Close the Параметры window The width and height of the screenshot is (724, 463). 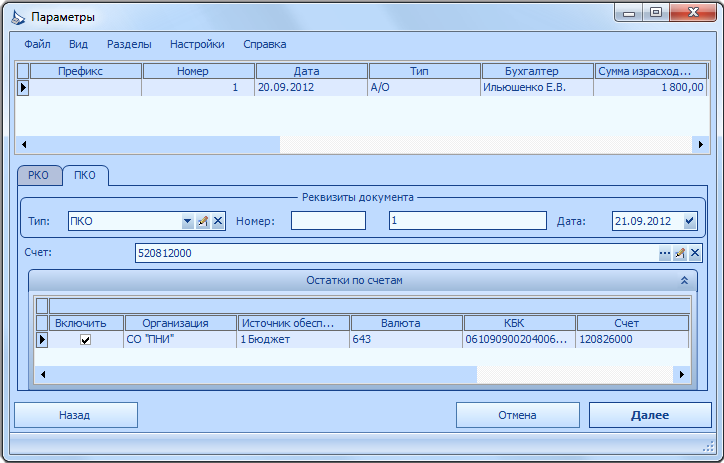(693, 13)
